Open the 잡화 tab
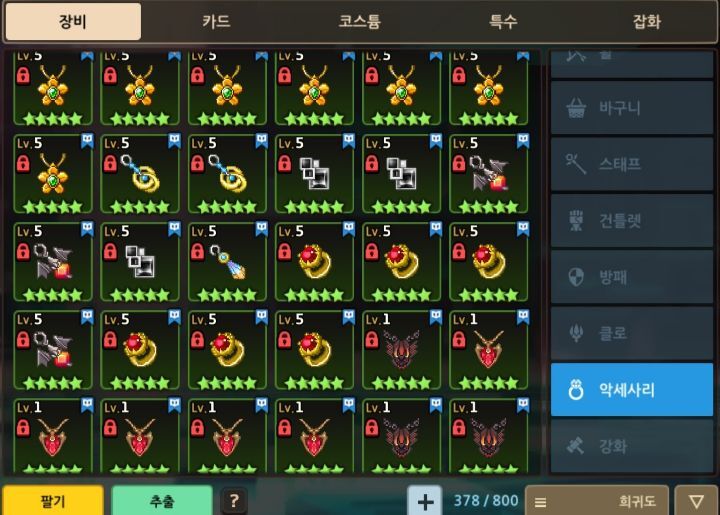720x515 pixels. [x=647, y=21]
